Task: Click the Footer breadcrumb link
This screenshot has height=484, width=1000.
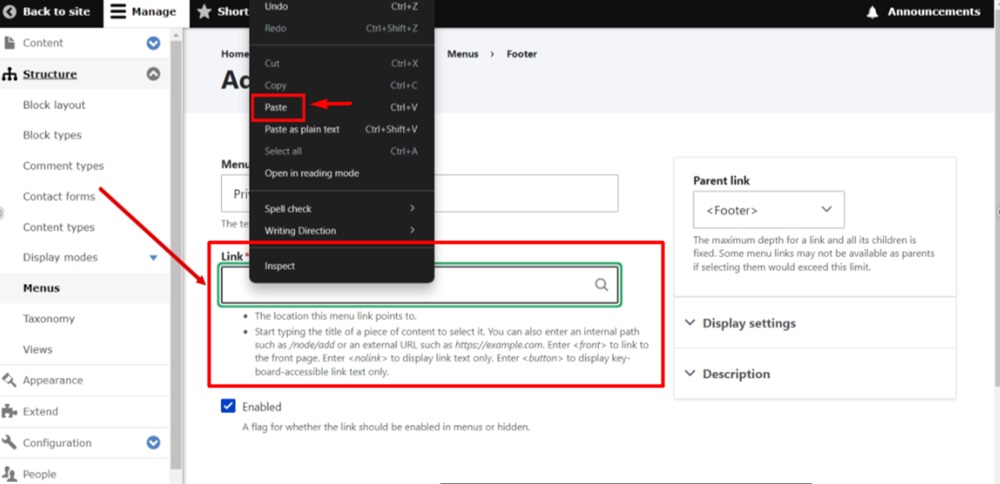Action: point(522,54)
